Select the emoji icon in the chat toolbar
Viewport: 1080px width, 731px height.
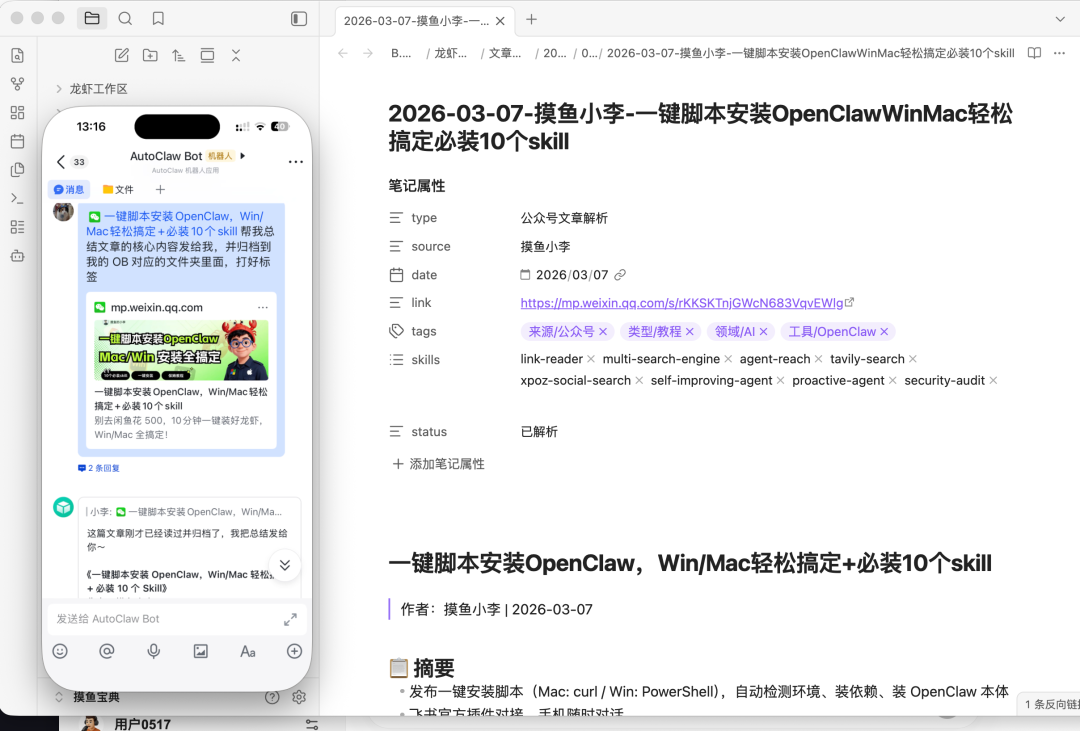[60, 651]
